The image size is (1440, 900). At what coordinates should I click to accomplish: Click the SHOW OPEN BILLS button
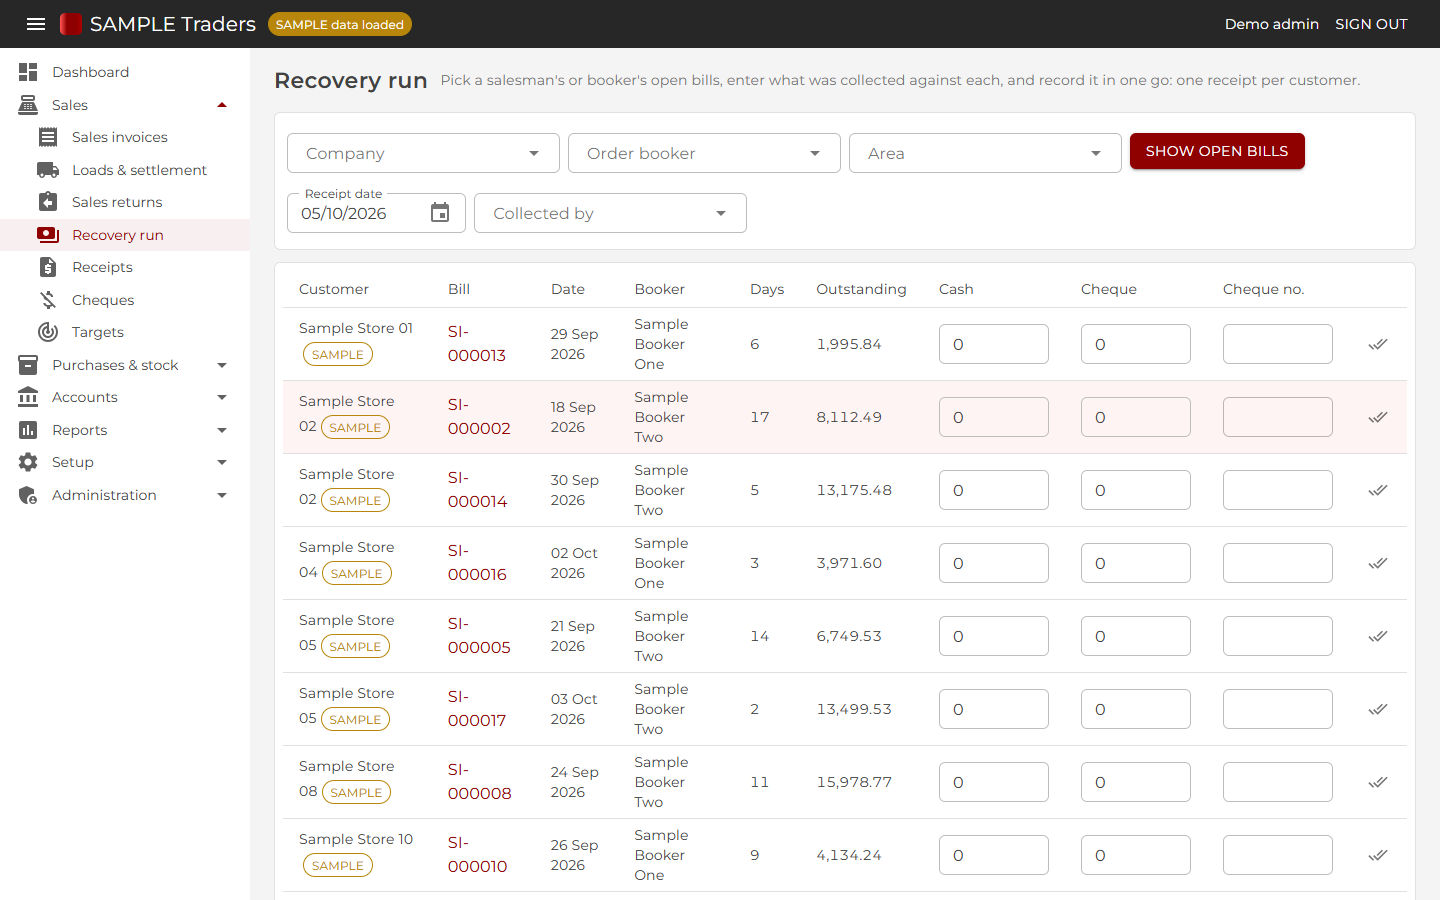coord(1217,151)
